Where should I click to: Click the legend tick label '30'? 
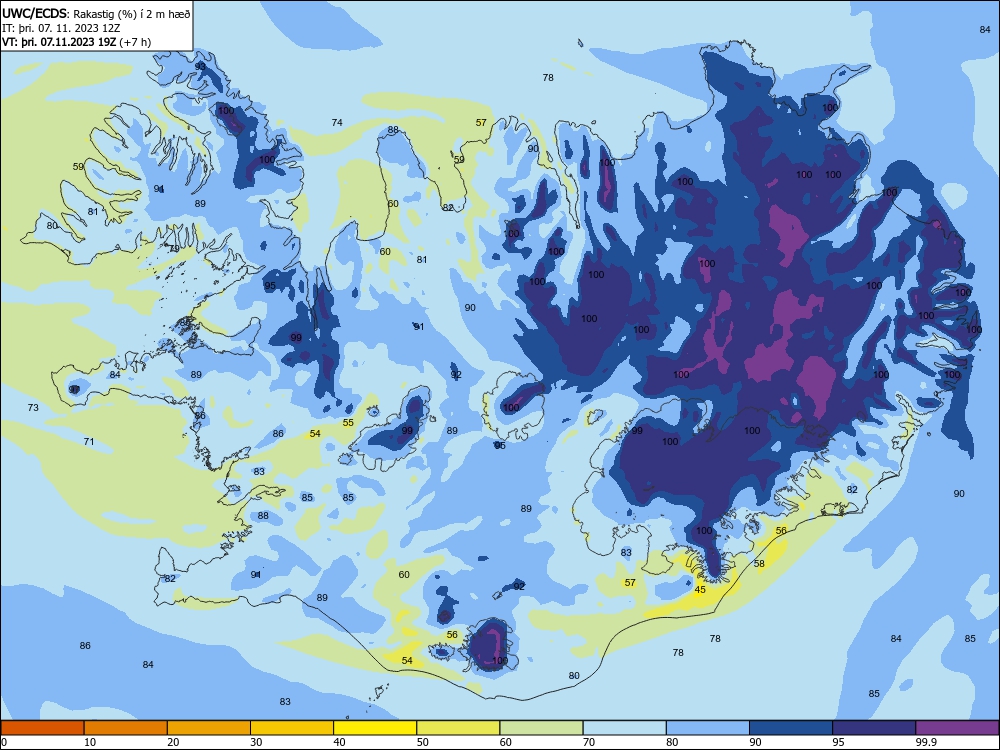click(256, 742)
